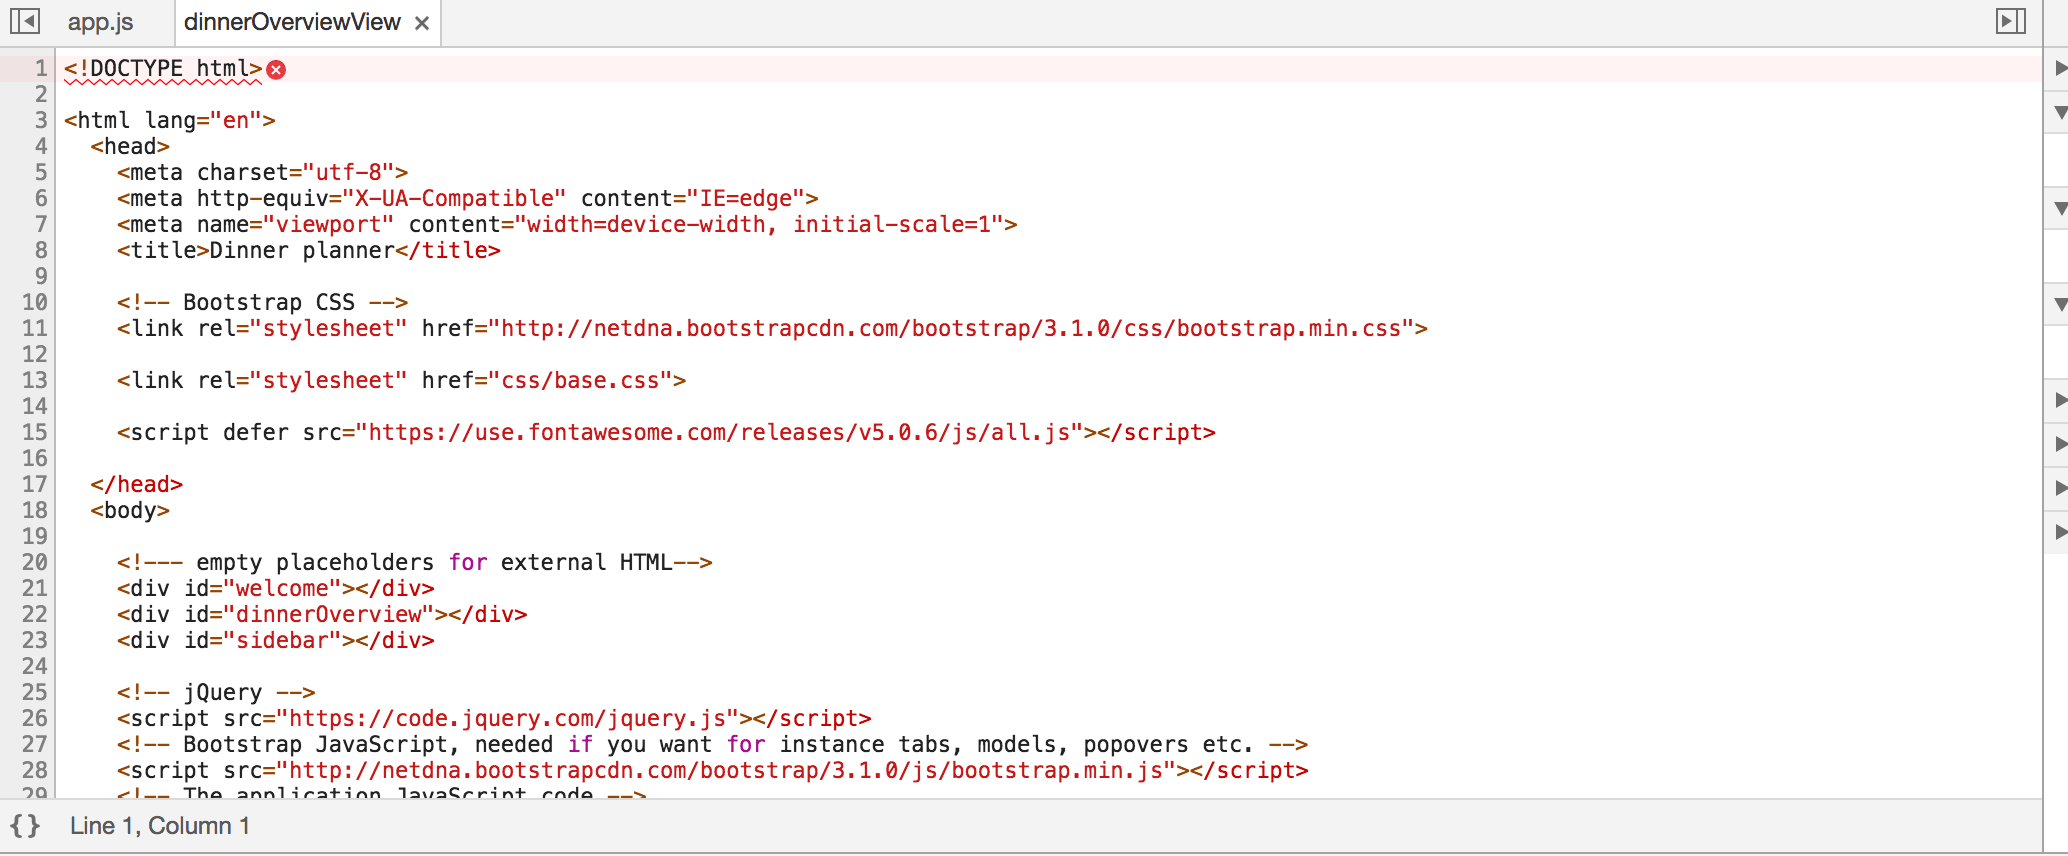Click the jQuery comment on line 25
This screenshot has width=2068, height=856.
216,692
